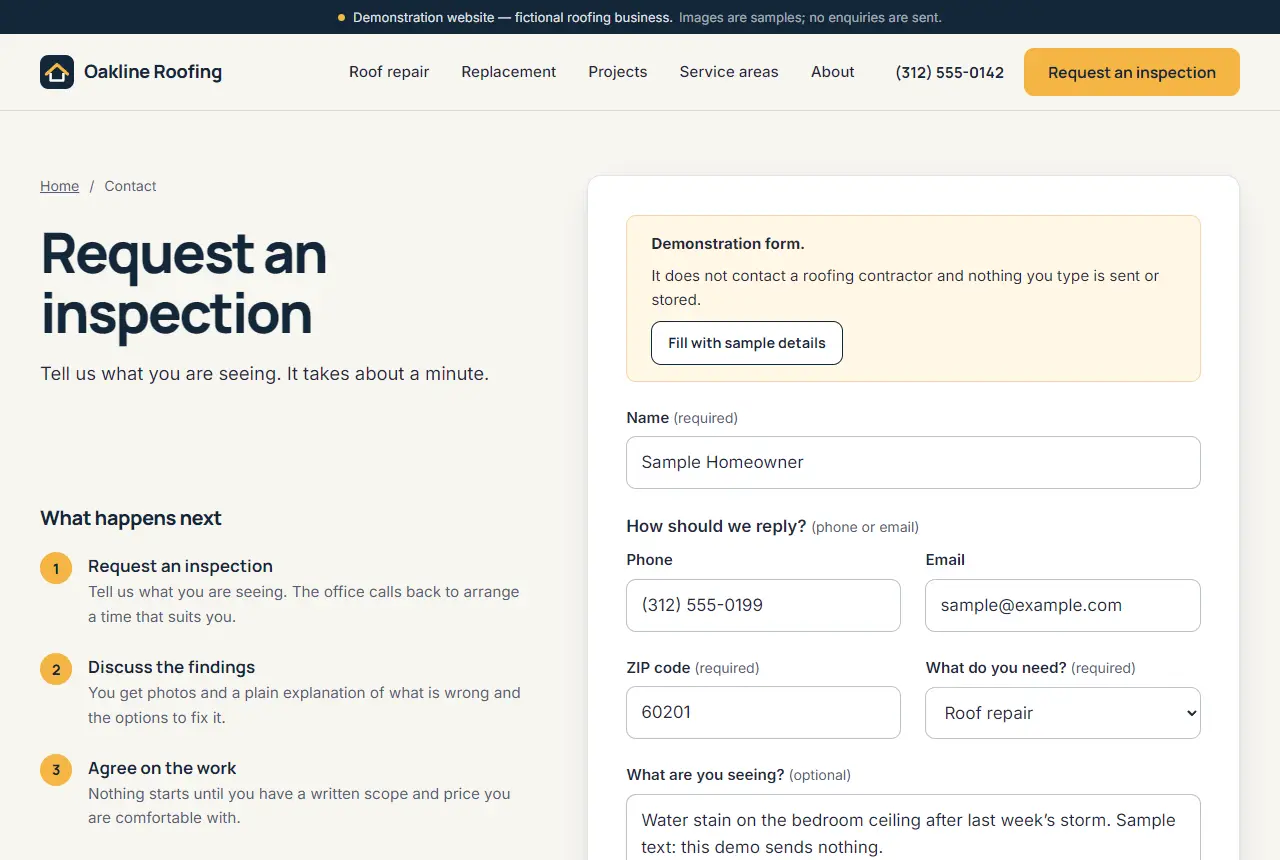Click the ZIP code field
This screenshot has height=860, width=1280.
(x=763, y=712)
